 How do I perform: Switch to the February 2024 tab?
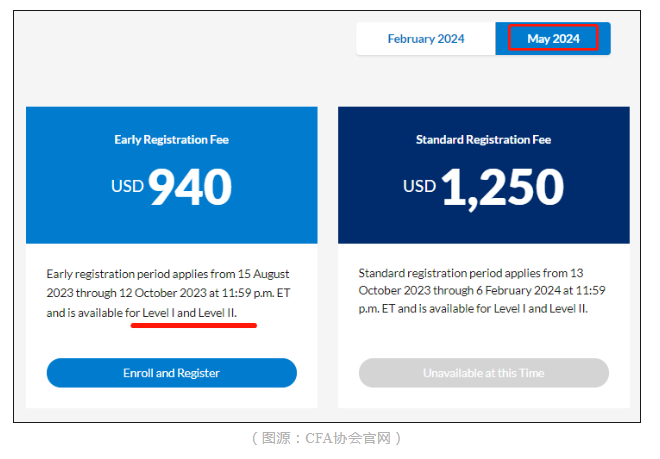coord(426,39)
